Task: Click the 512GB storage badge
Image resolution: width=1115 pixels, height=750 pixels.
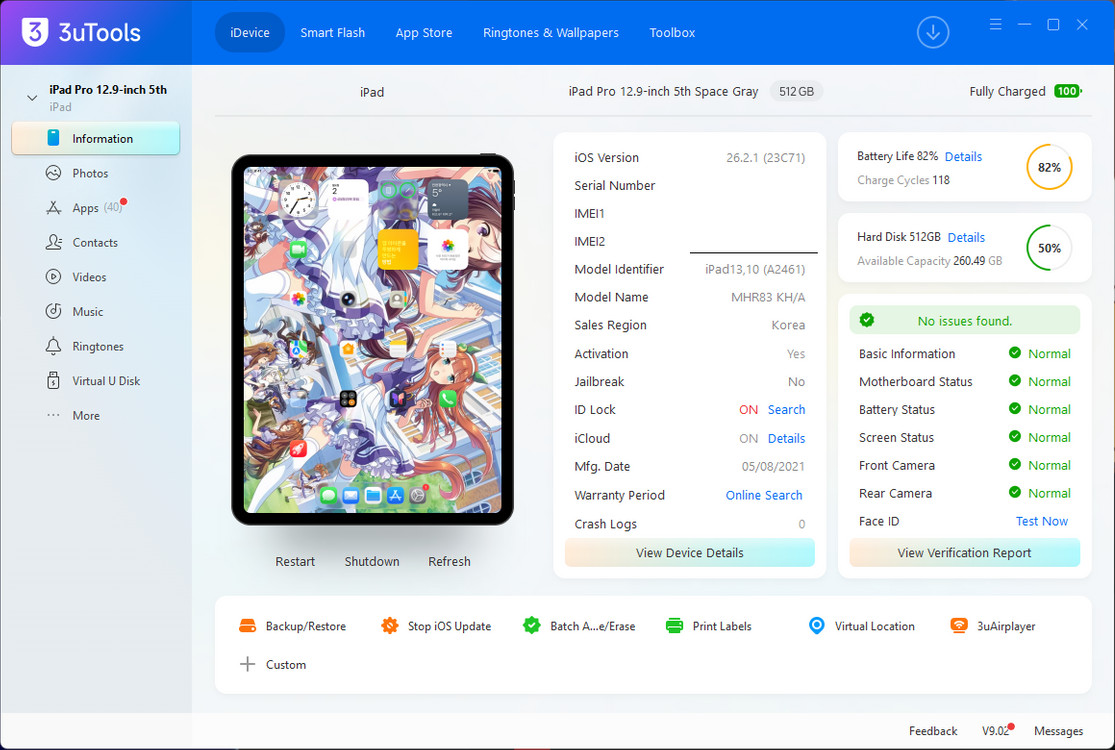Action: pos(796,91)
